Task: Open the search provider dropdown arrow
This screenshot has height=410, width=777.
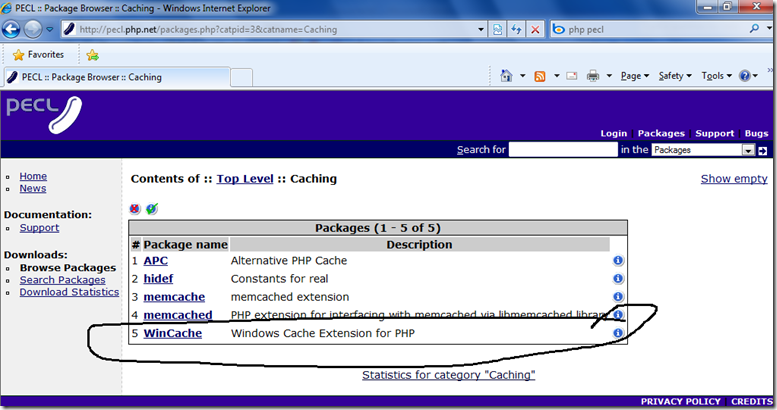Action: pos(769,29)
